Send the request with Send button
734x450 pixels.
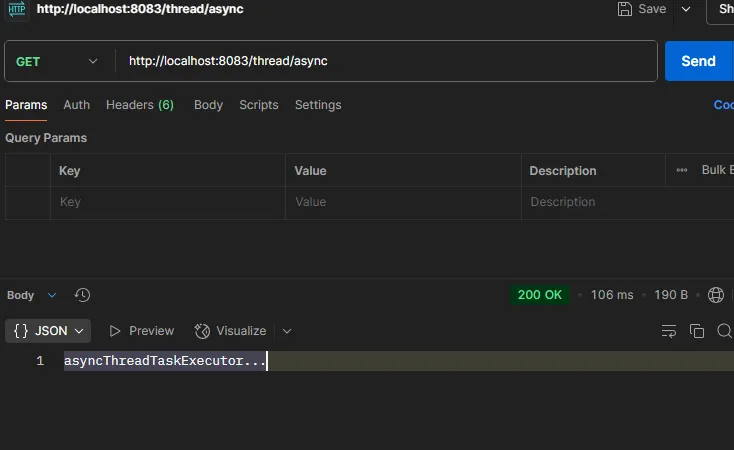coord(698,61)
